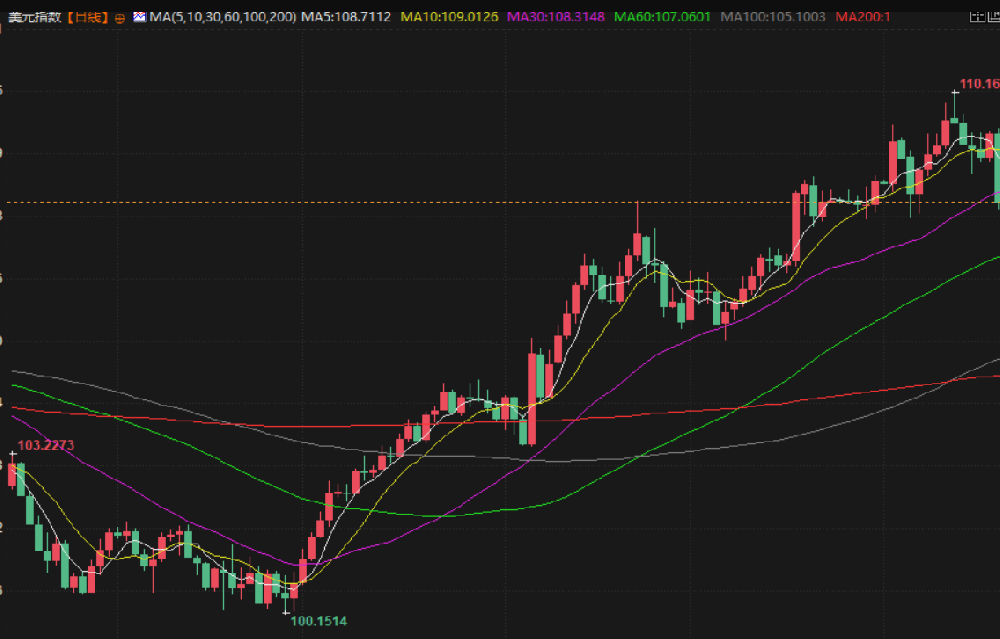Select the green MA60:107.0601 legend label
The image size is (1000, 639).
(x=662, y=17)
